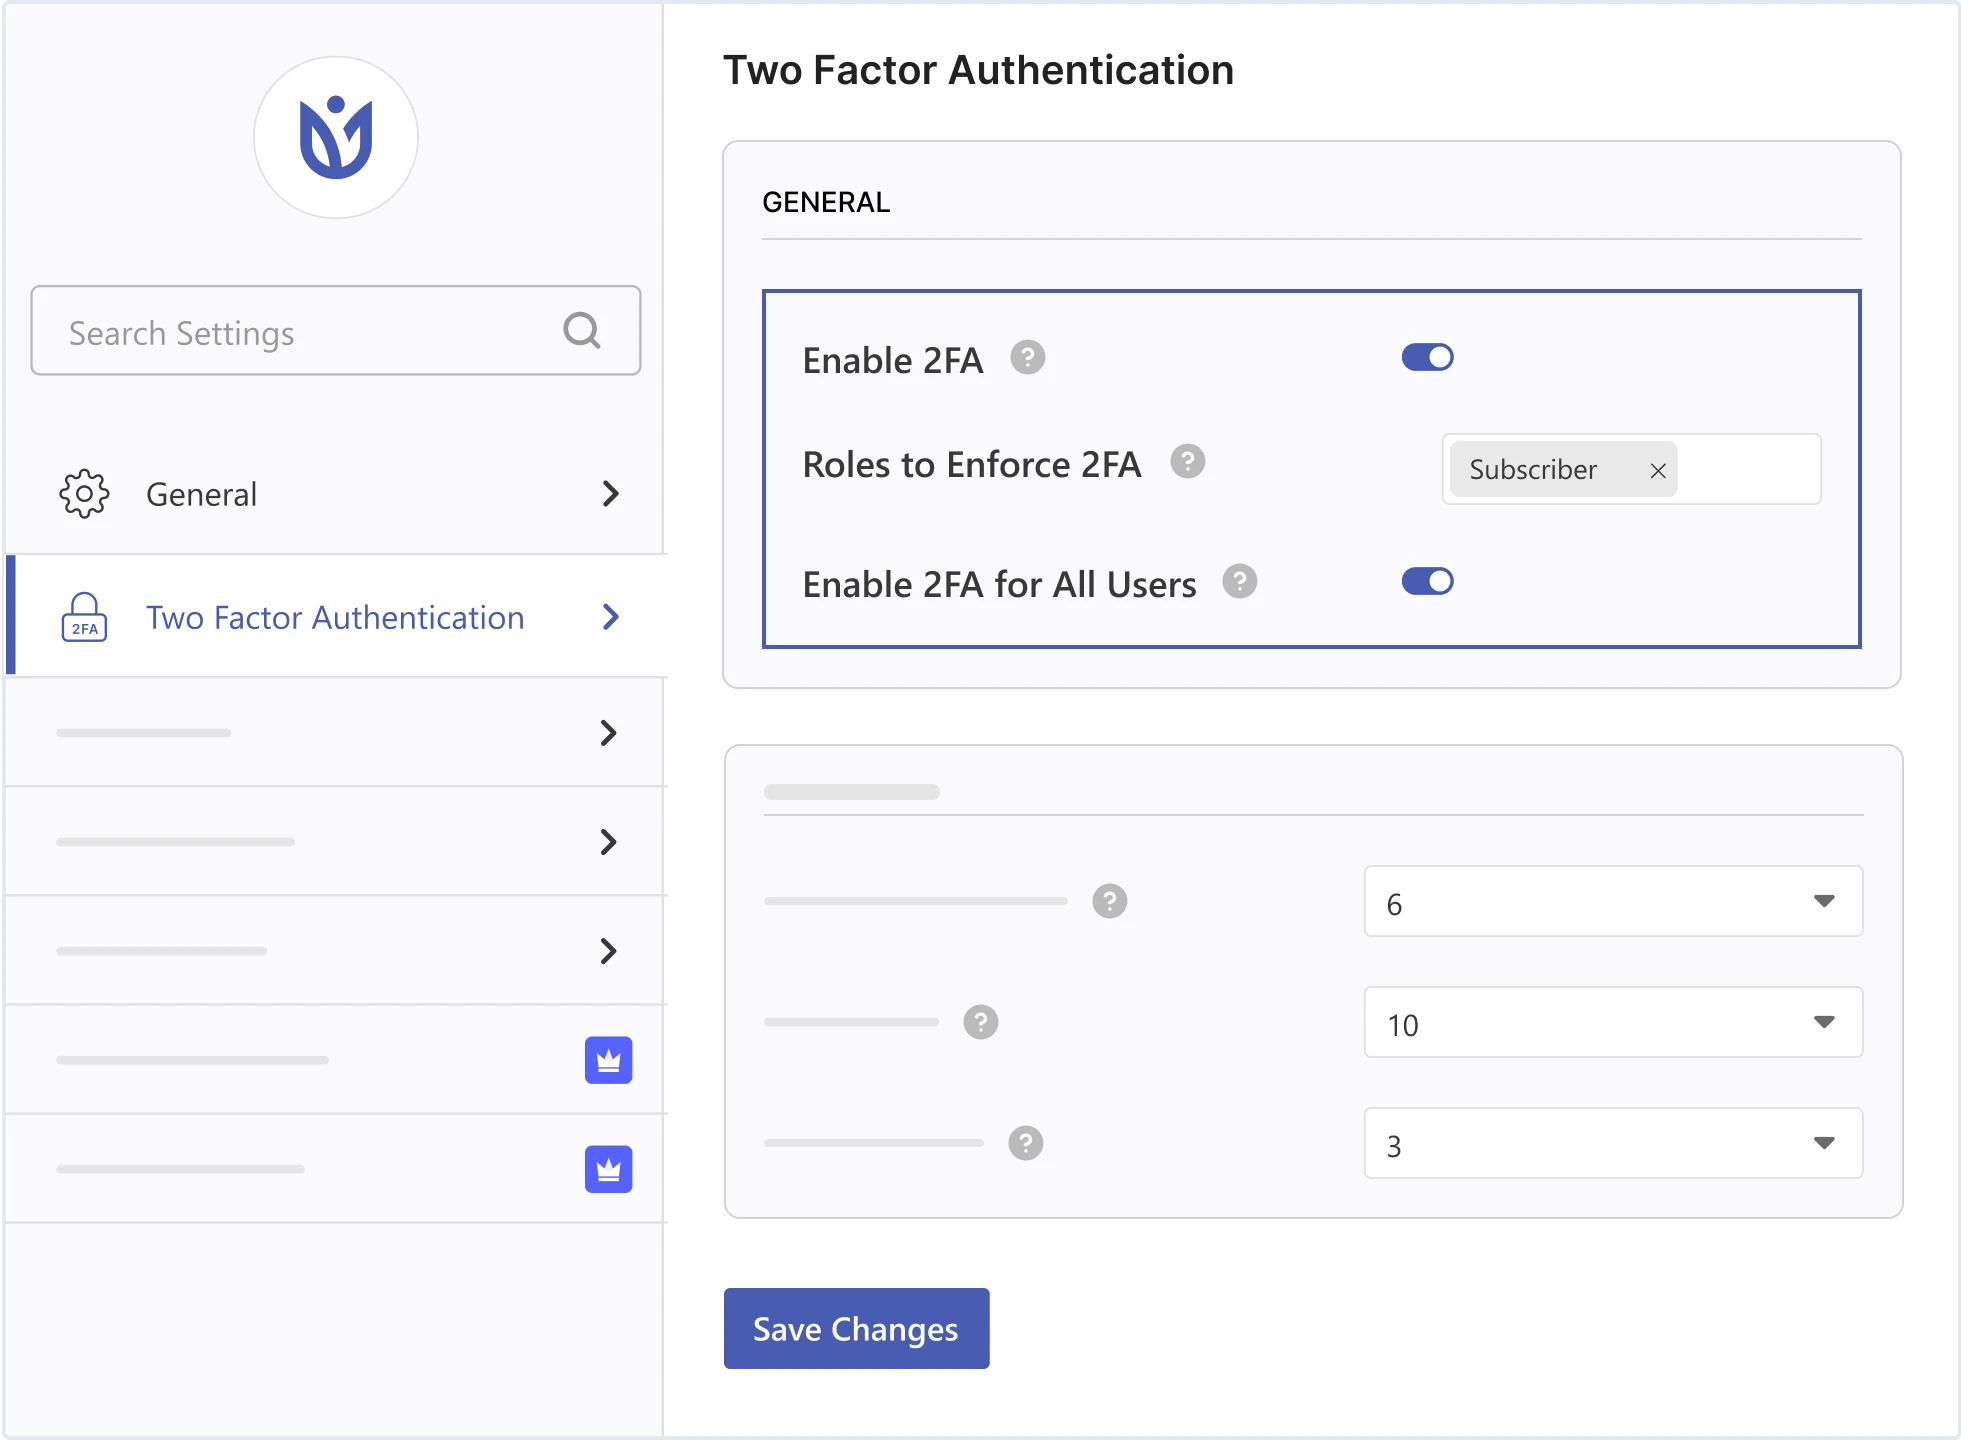
Task: Expand the first placeholder sidebar item chevron
Action: [x=608, y=733]
